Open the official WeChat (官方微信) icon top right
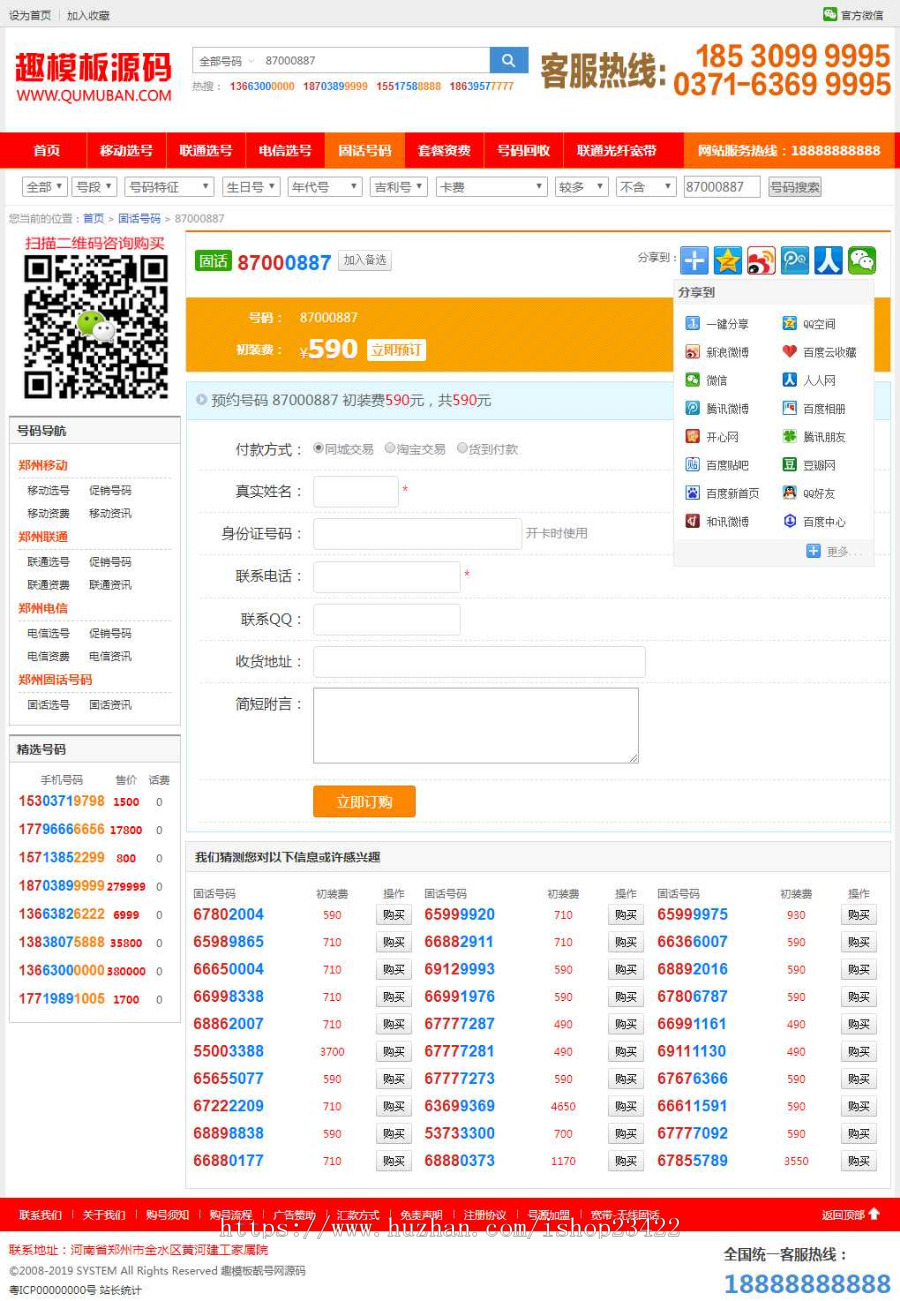This screenshot has height=1301, width=900. [x=828, y=13]
